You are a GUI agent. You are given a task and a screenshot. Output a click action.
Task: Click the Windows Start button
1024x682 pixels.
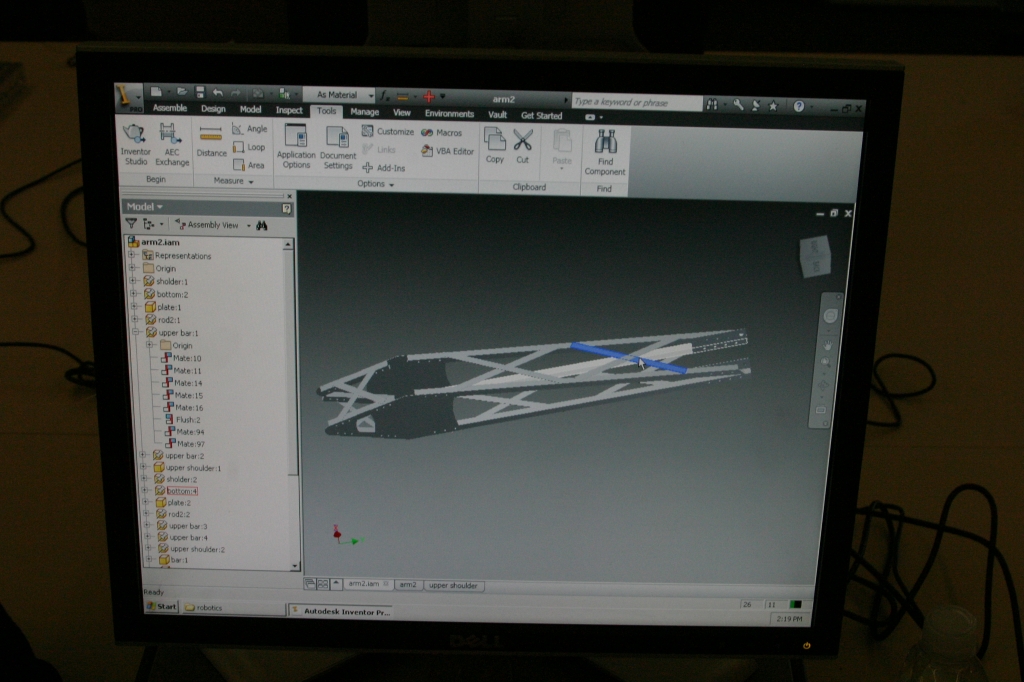tap(161, 606)
